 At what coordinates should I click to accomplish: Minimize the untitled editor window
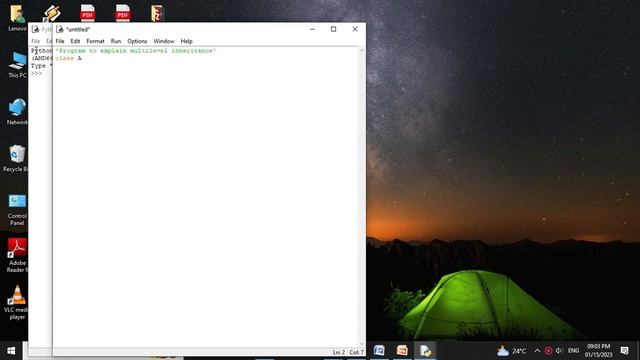312,29
